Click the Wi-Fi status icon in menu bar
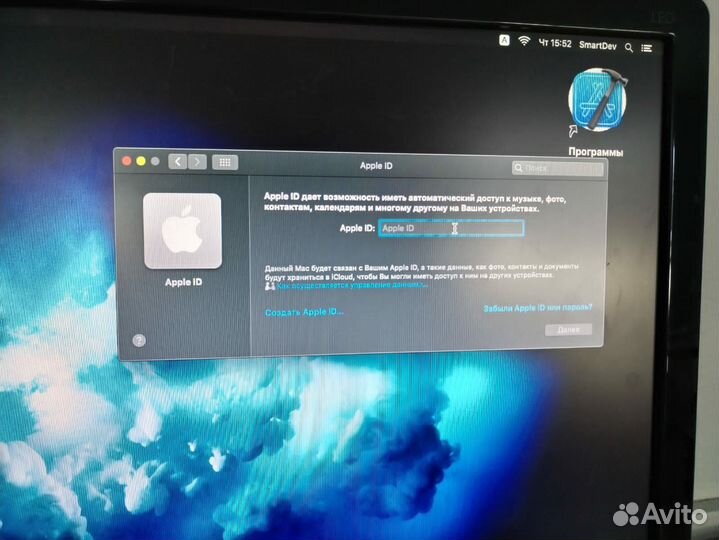Screen dimensions: 719x540 point(524,41)
